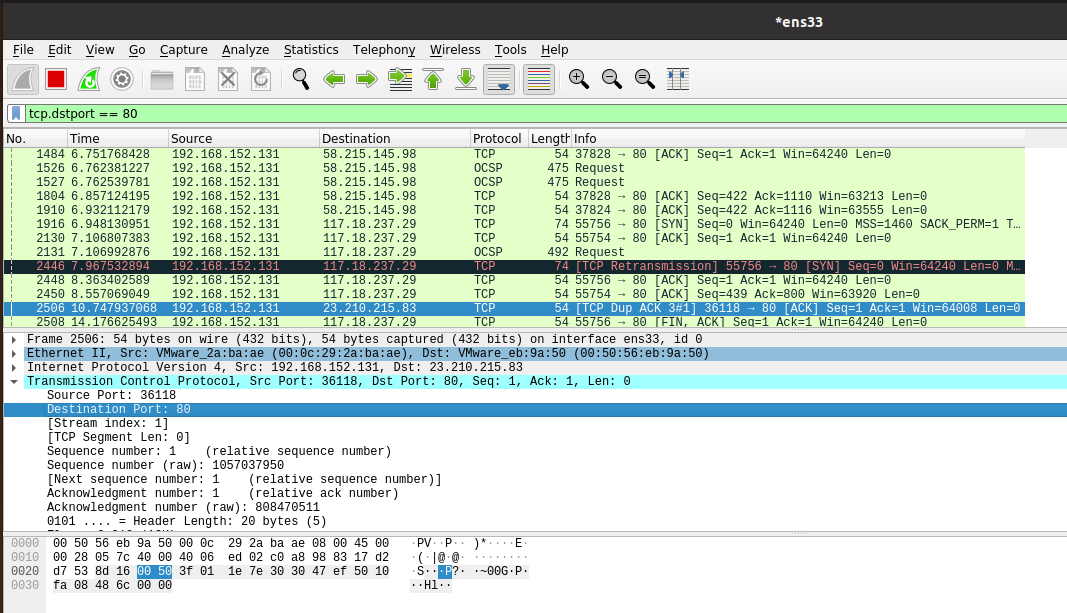Jump to the last packet
This screenshot has width=1067, height=613.
[x=465, y=79]
